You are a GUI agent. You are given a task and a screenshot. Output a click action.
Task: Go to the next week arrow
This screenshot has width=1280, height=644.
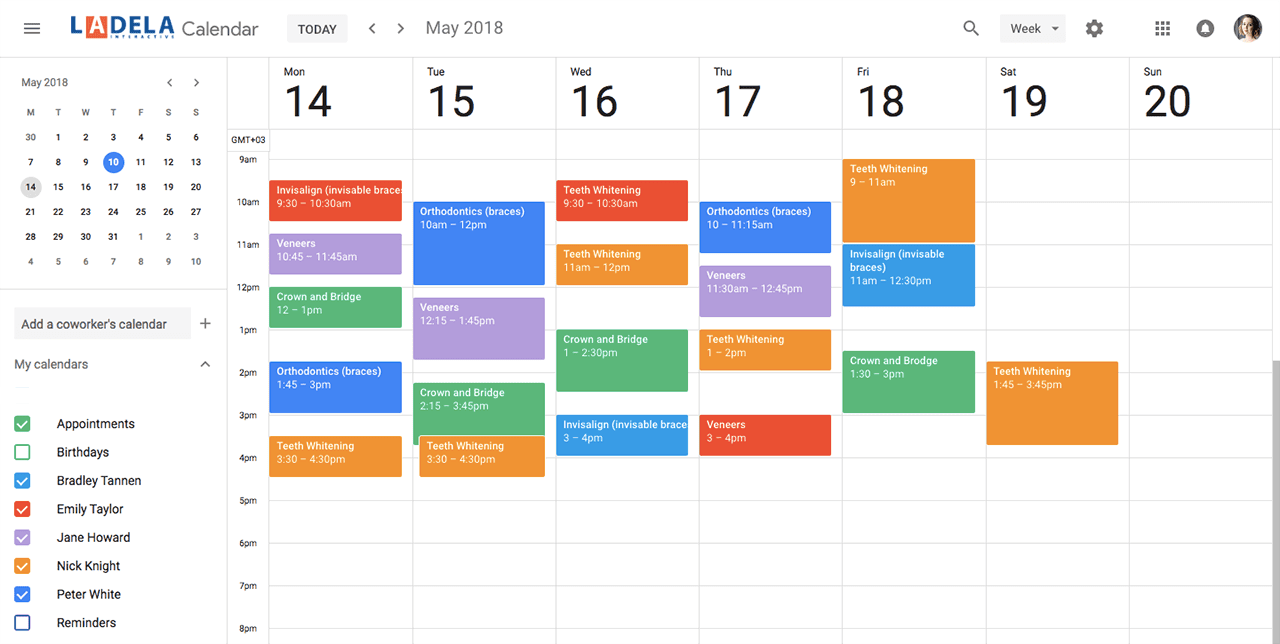coord(401,28)
